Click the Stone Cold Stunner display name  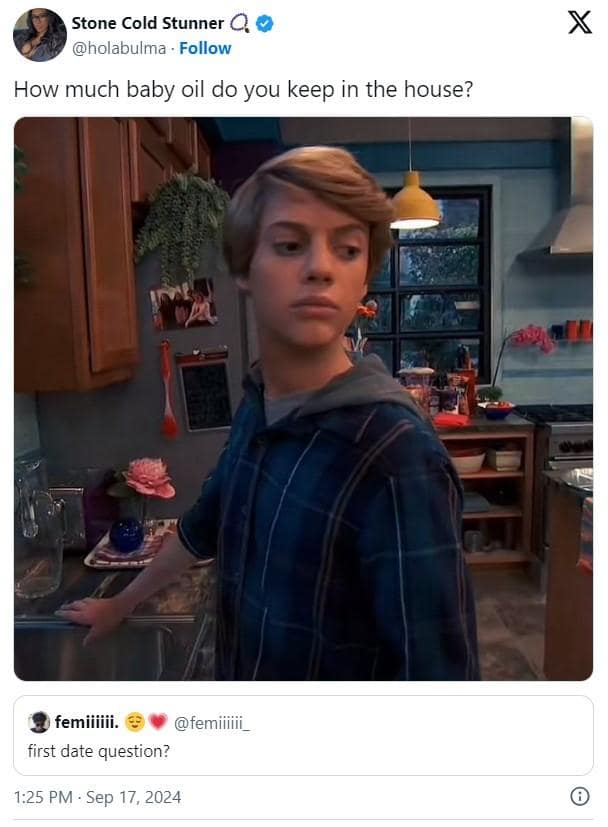pos(148,23)
